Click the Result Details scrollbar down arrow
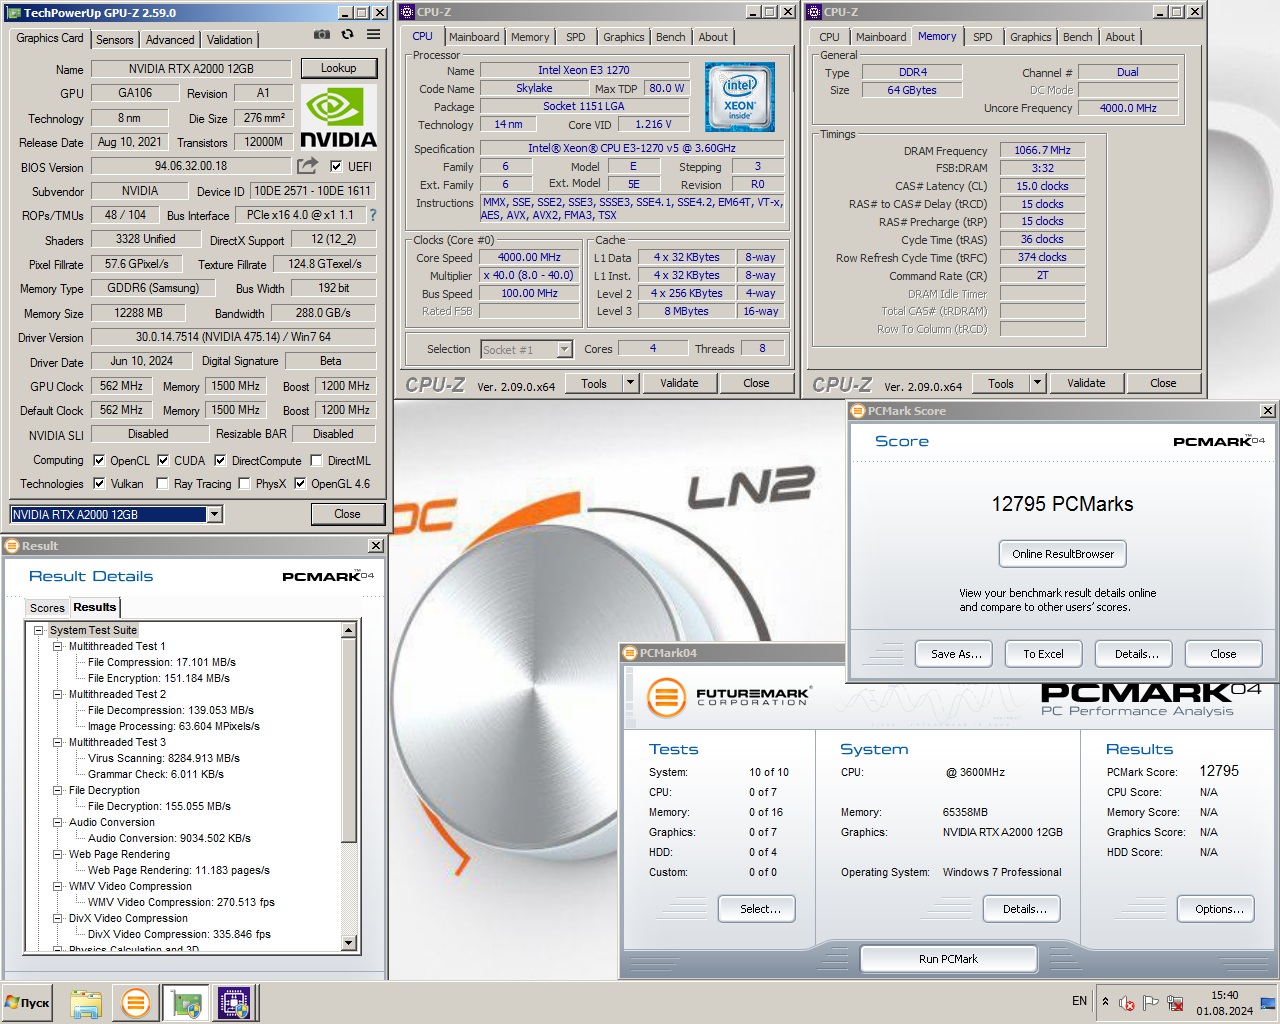1280x1024 pixels. click(349, 943)
